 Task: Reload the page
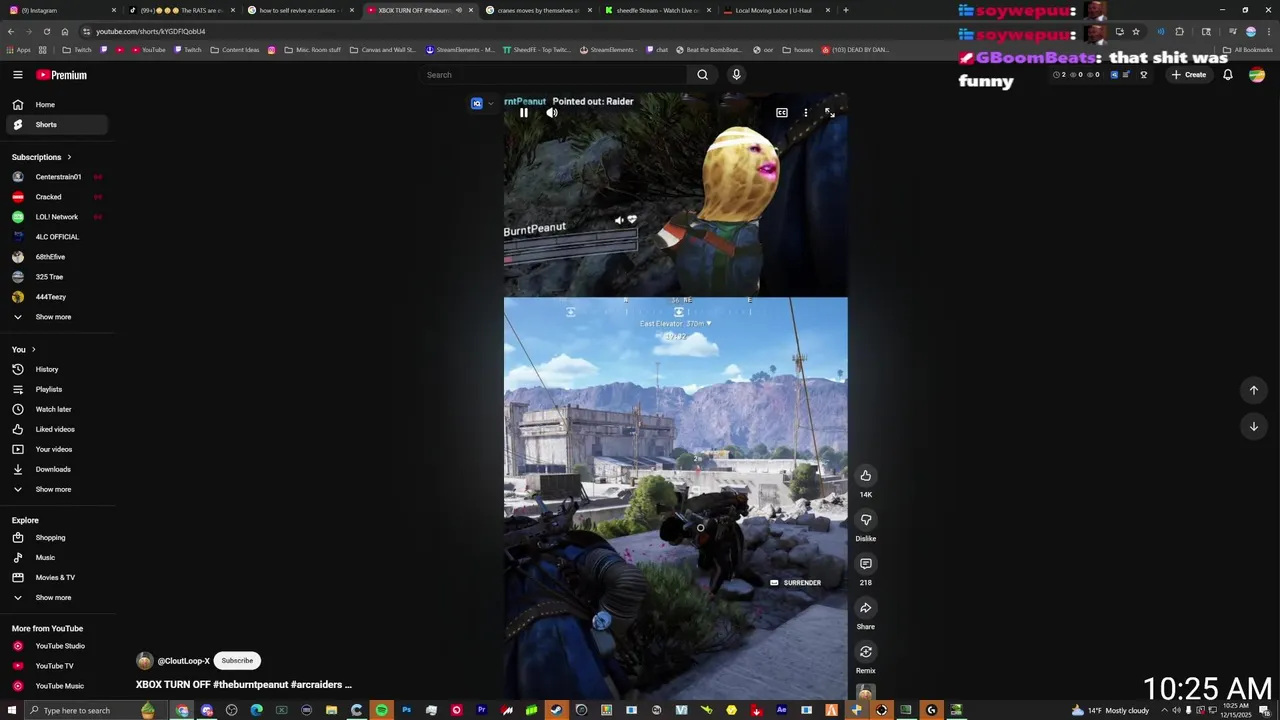tap(46, 31)
